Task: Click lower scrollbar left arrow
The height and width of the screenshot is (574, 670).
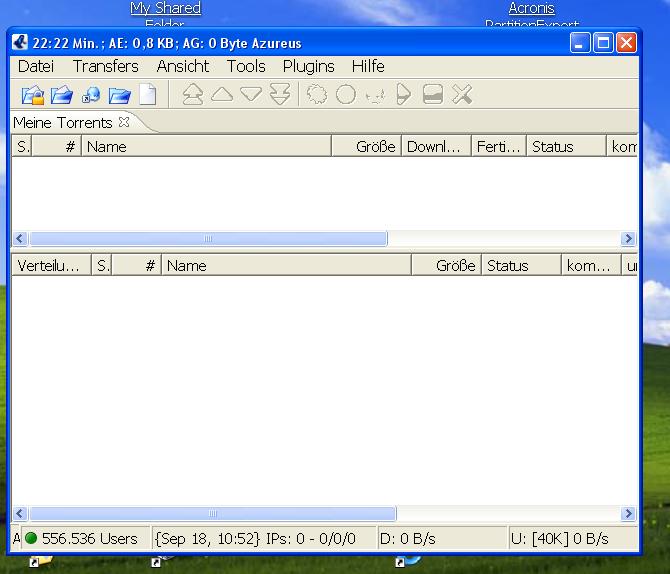Action: pyautogui.click(x=20, y=513)
